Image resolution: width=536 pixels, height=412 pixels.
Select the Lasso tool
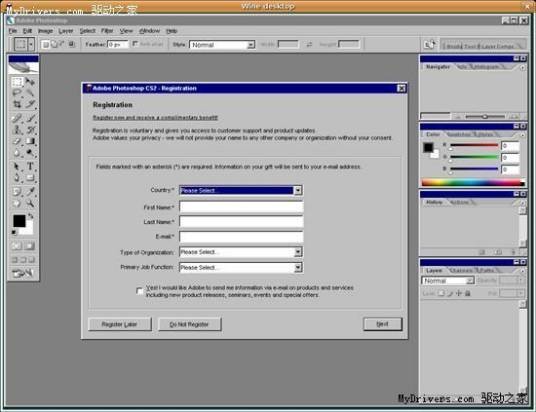pyautogui.click(x=17, y=93)
